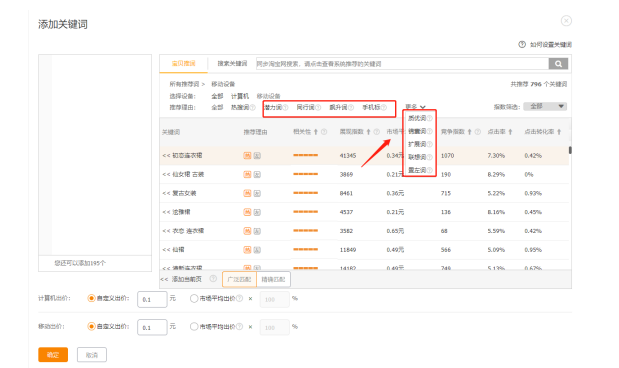Filter by 热搜词 reason

(x=240, y=107)
